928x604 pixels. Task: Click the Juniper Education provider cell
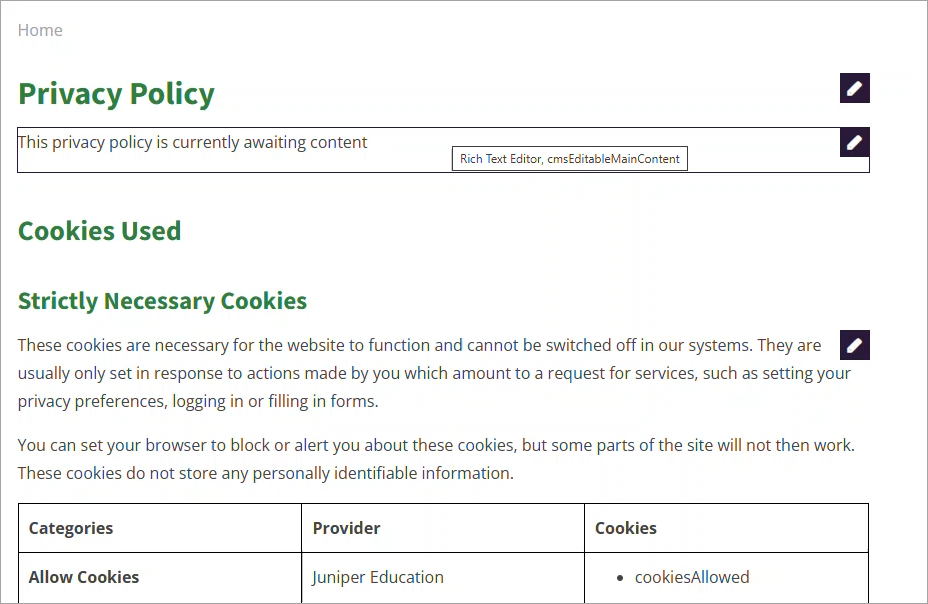point(378,577)
